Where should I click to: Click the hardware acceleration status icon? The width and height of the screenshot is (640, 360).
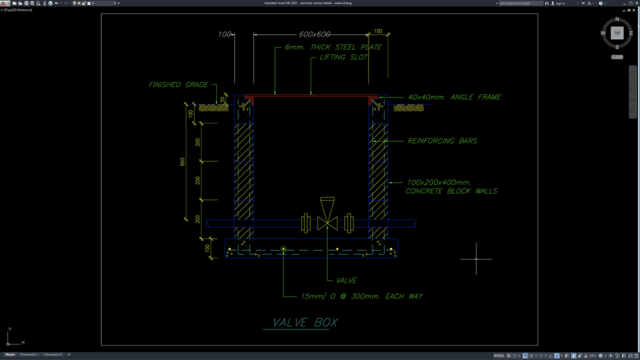624,356
